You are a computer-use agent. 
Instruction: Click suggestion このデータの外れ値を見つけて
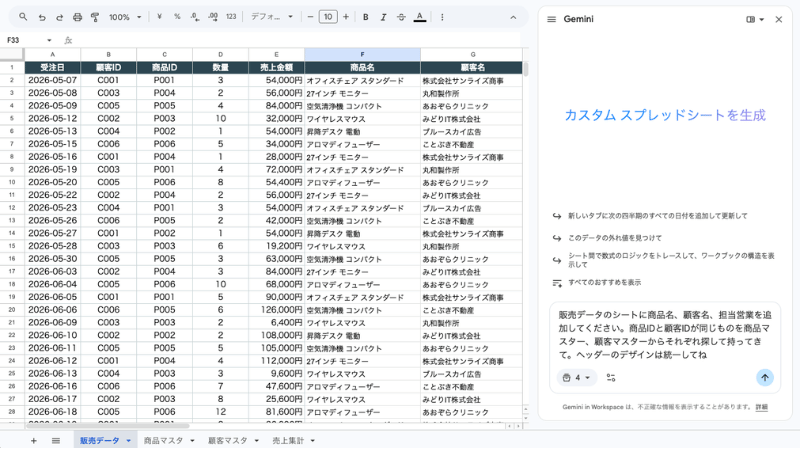click(x=615, y=238)
